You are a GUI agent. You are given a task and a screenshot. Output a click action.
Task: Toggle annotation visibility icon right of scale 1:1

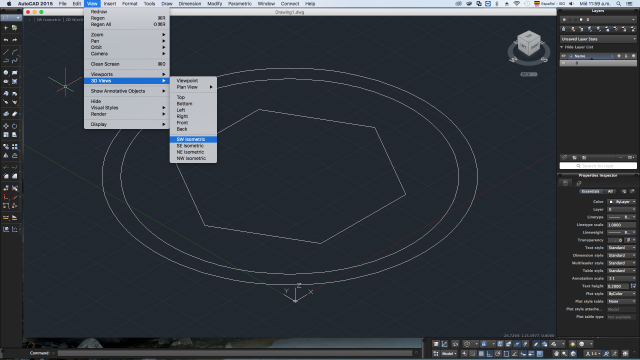click(x=606, y=353)
